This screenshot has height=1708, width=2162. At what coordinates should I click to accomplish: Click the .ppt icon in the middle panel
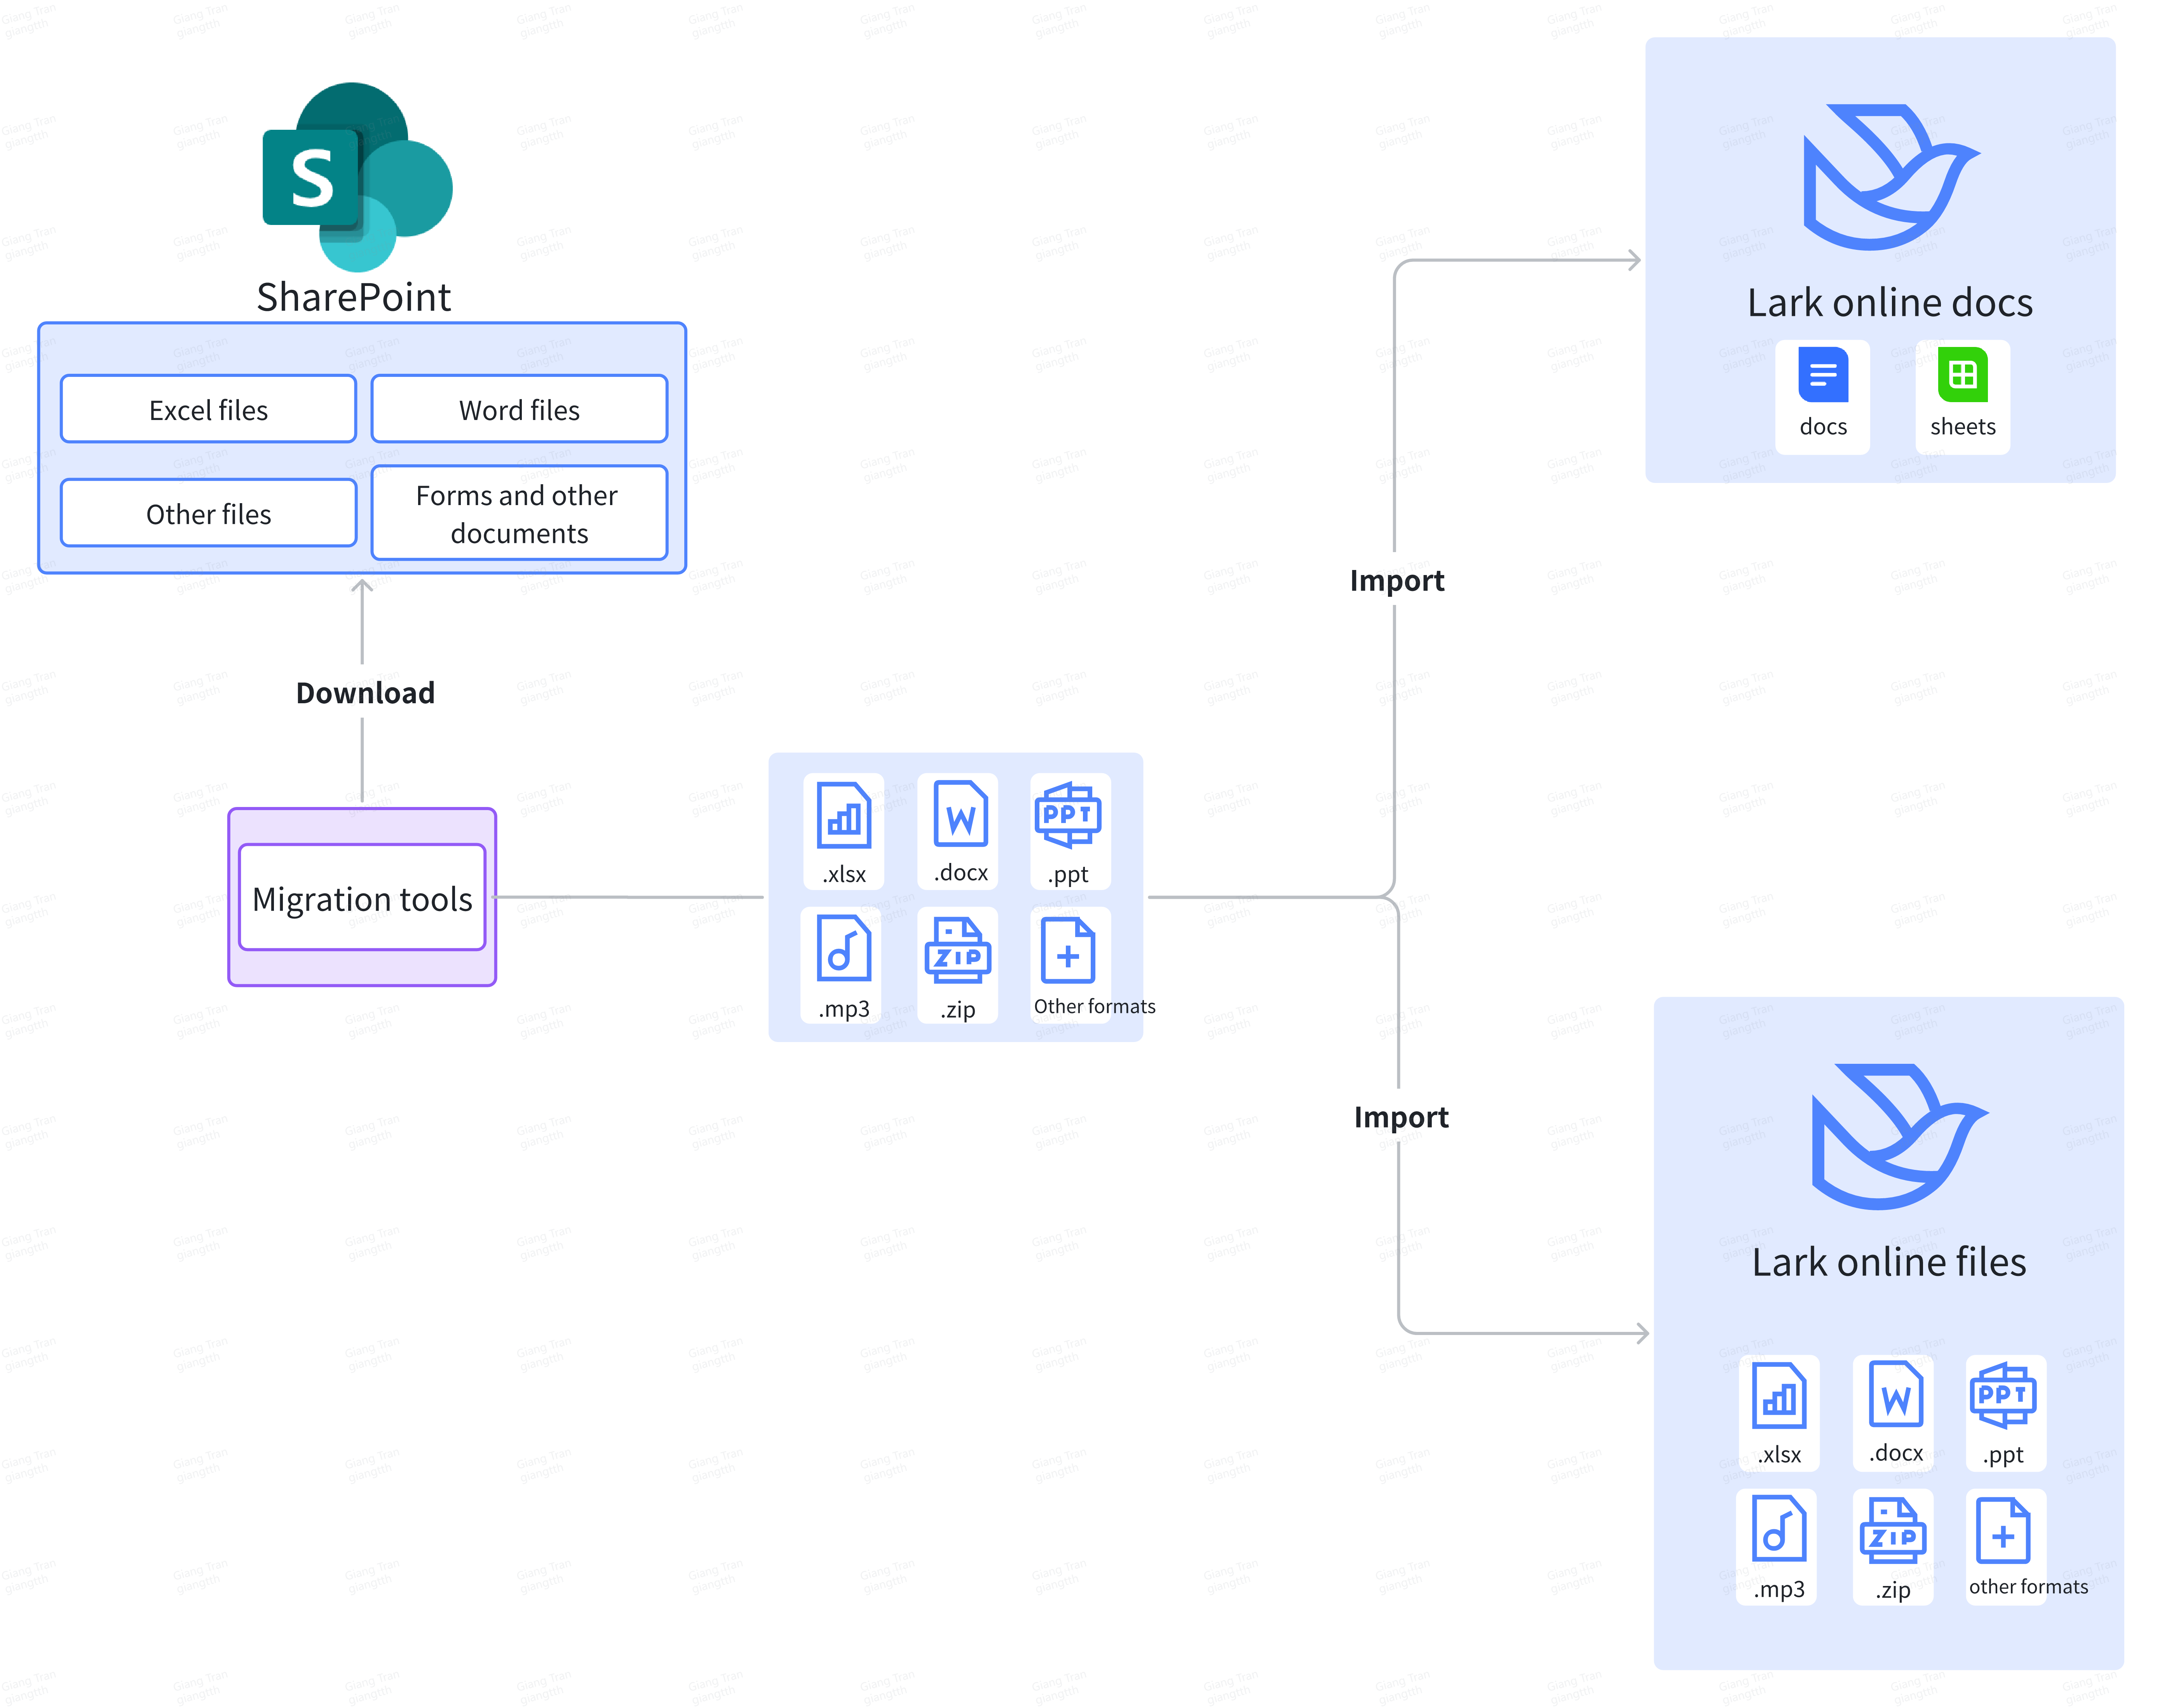click(x=1068, y=815)
